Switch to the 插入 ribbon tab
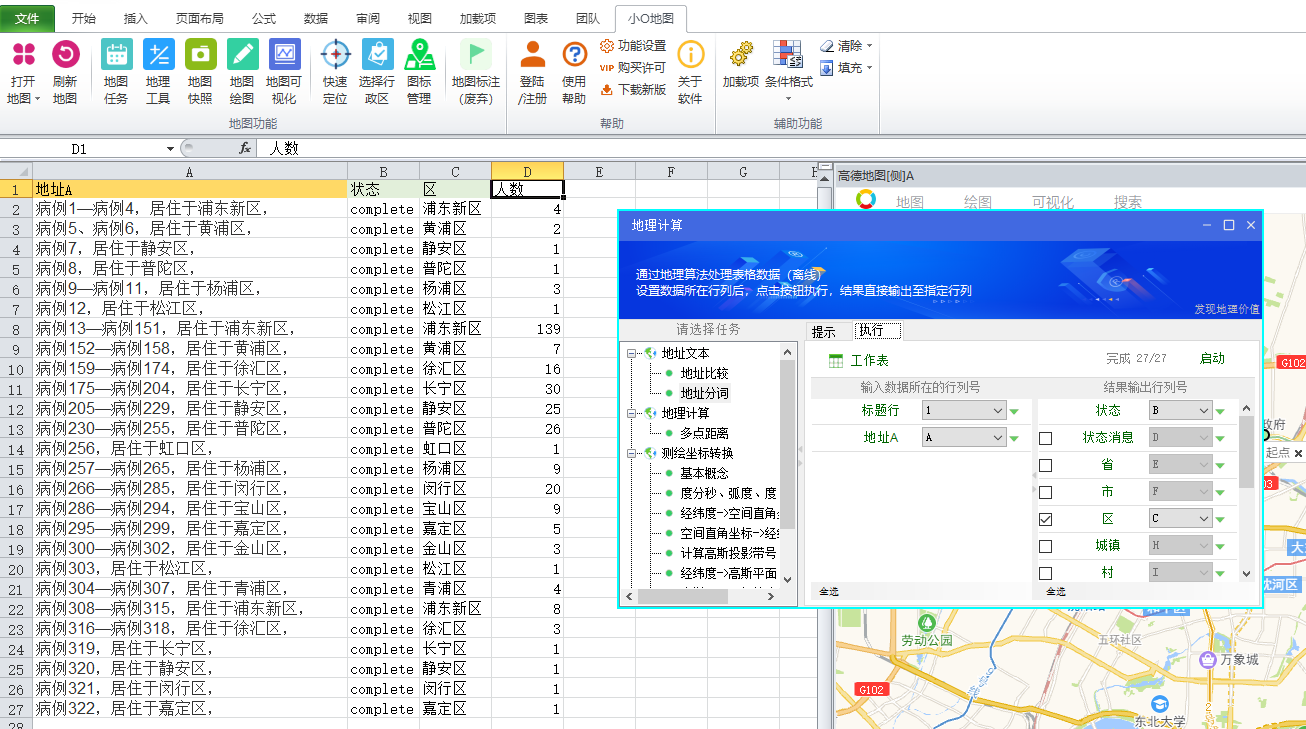The height and width of the screenshot is (729, 1306). [136, 18]
